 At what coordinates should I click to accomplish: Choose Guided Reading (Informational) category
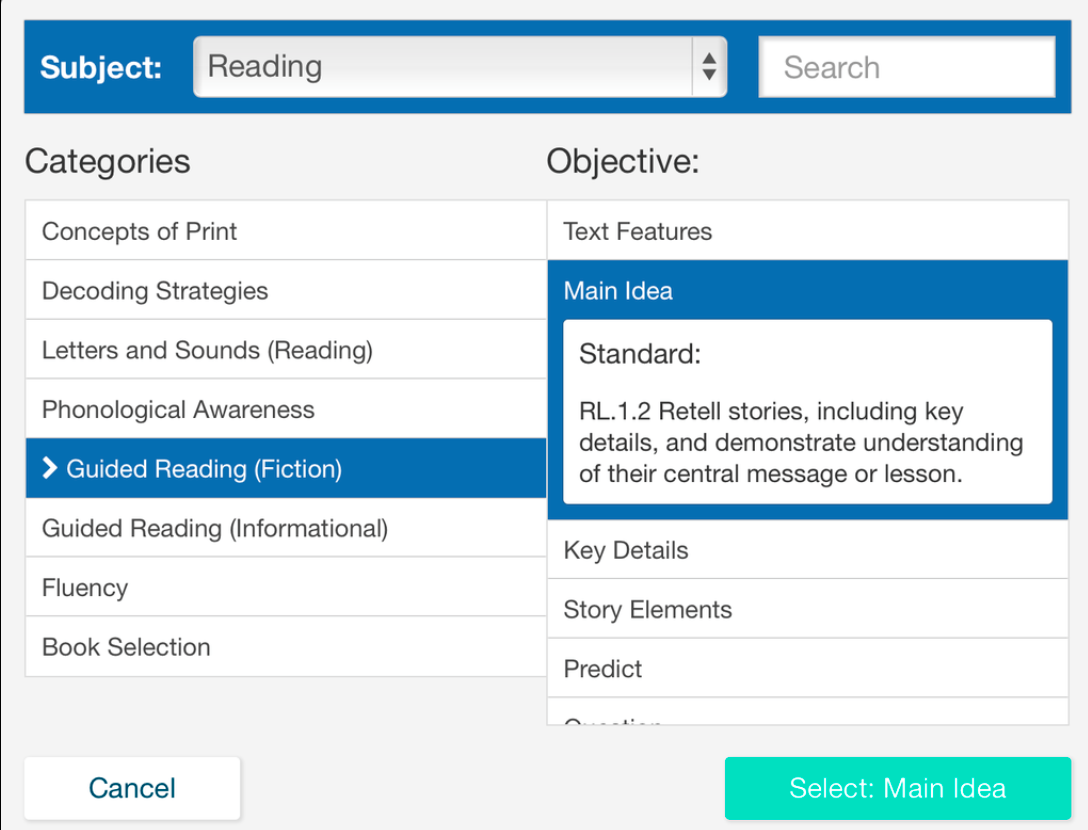click(285, 528)
